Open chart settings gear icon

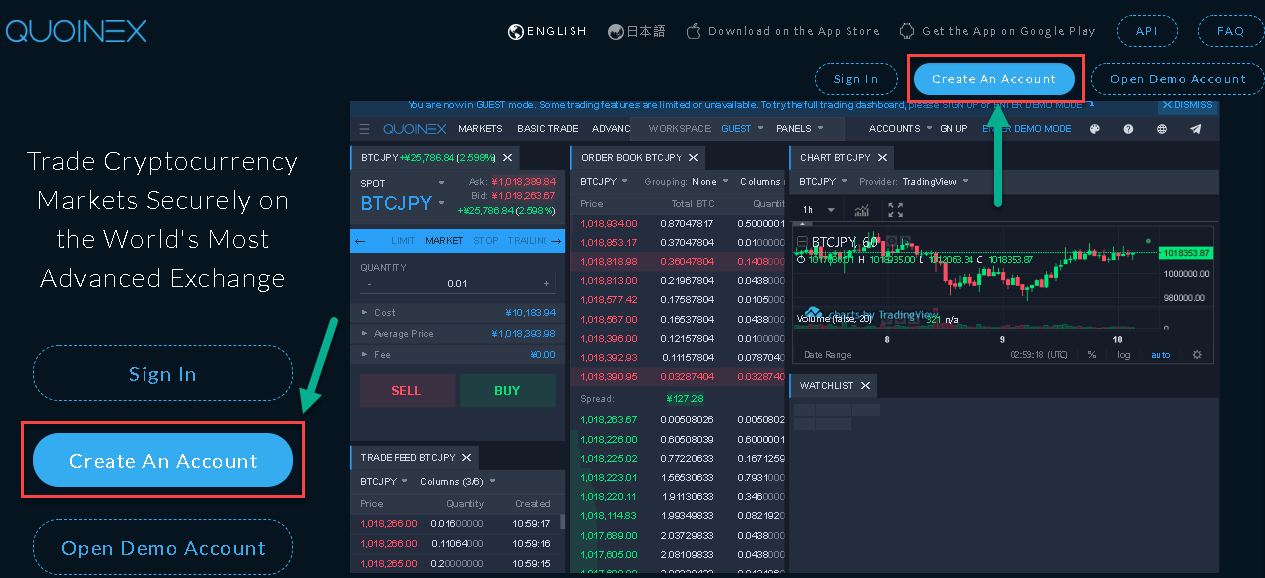[x=1197, y=354]
